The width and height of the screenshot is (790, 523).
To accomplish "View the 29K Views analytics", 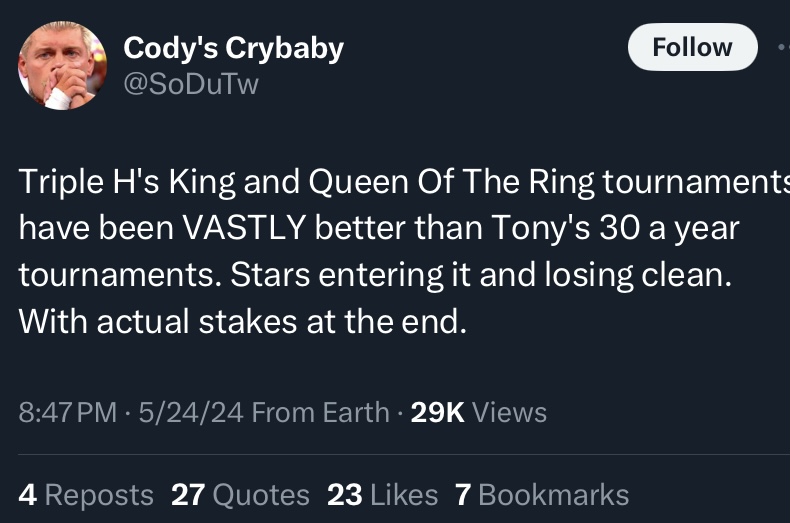I will click(479, 412).
